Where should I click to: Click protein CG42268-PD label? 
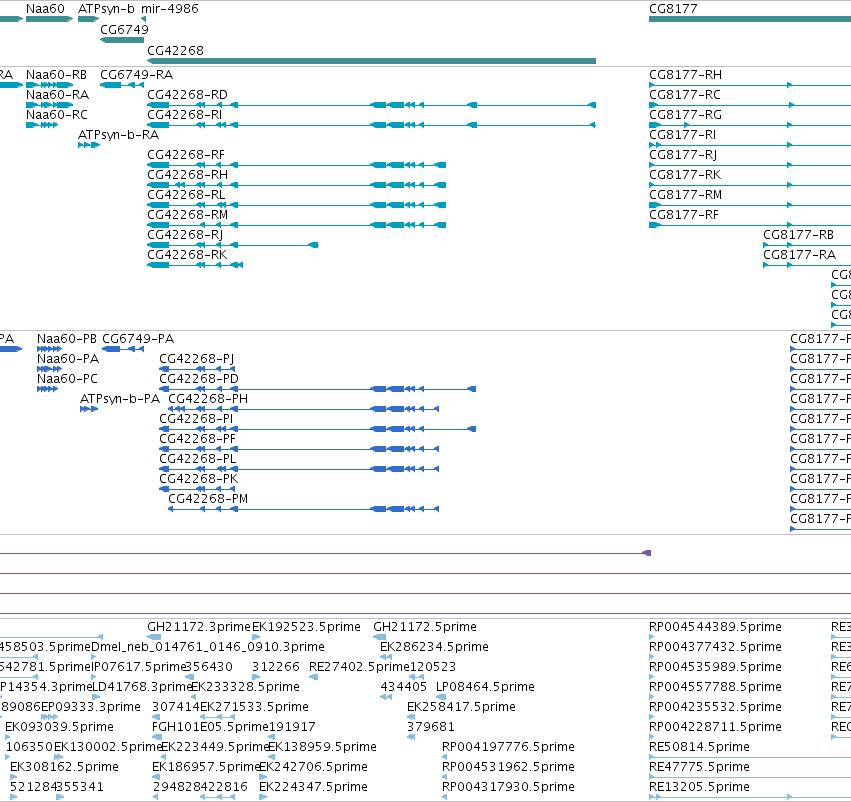pos(199,379)
